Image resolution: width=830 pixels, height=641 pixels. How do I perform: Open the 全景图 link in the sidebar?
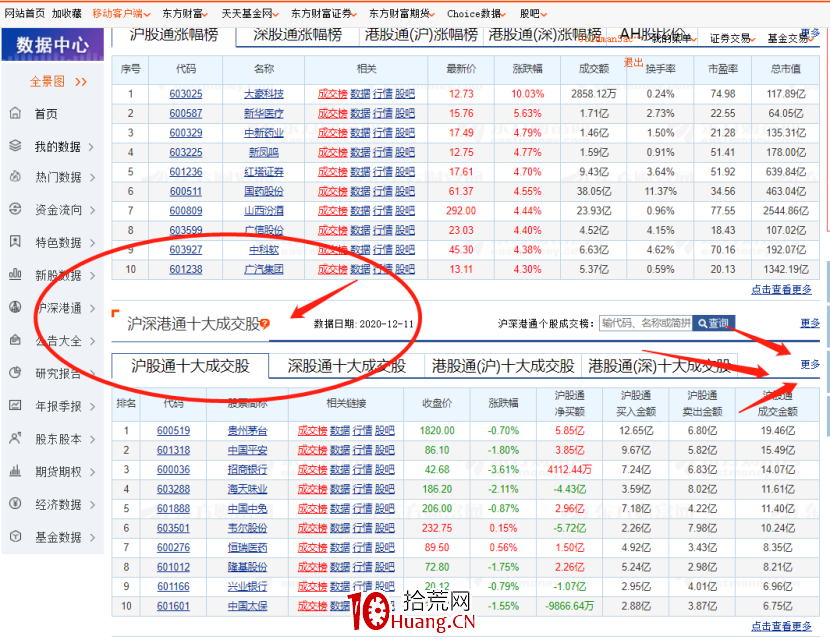tap(47, 82)
